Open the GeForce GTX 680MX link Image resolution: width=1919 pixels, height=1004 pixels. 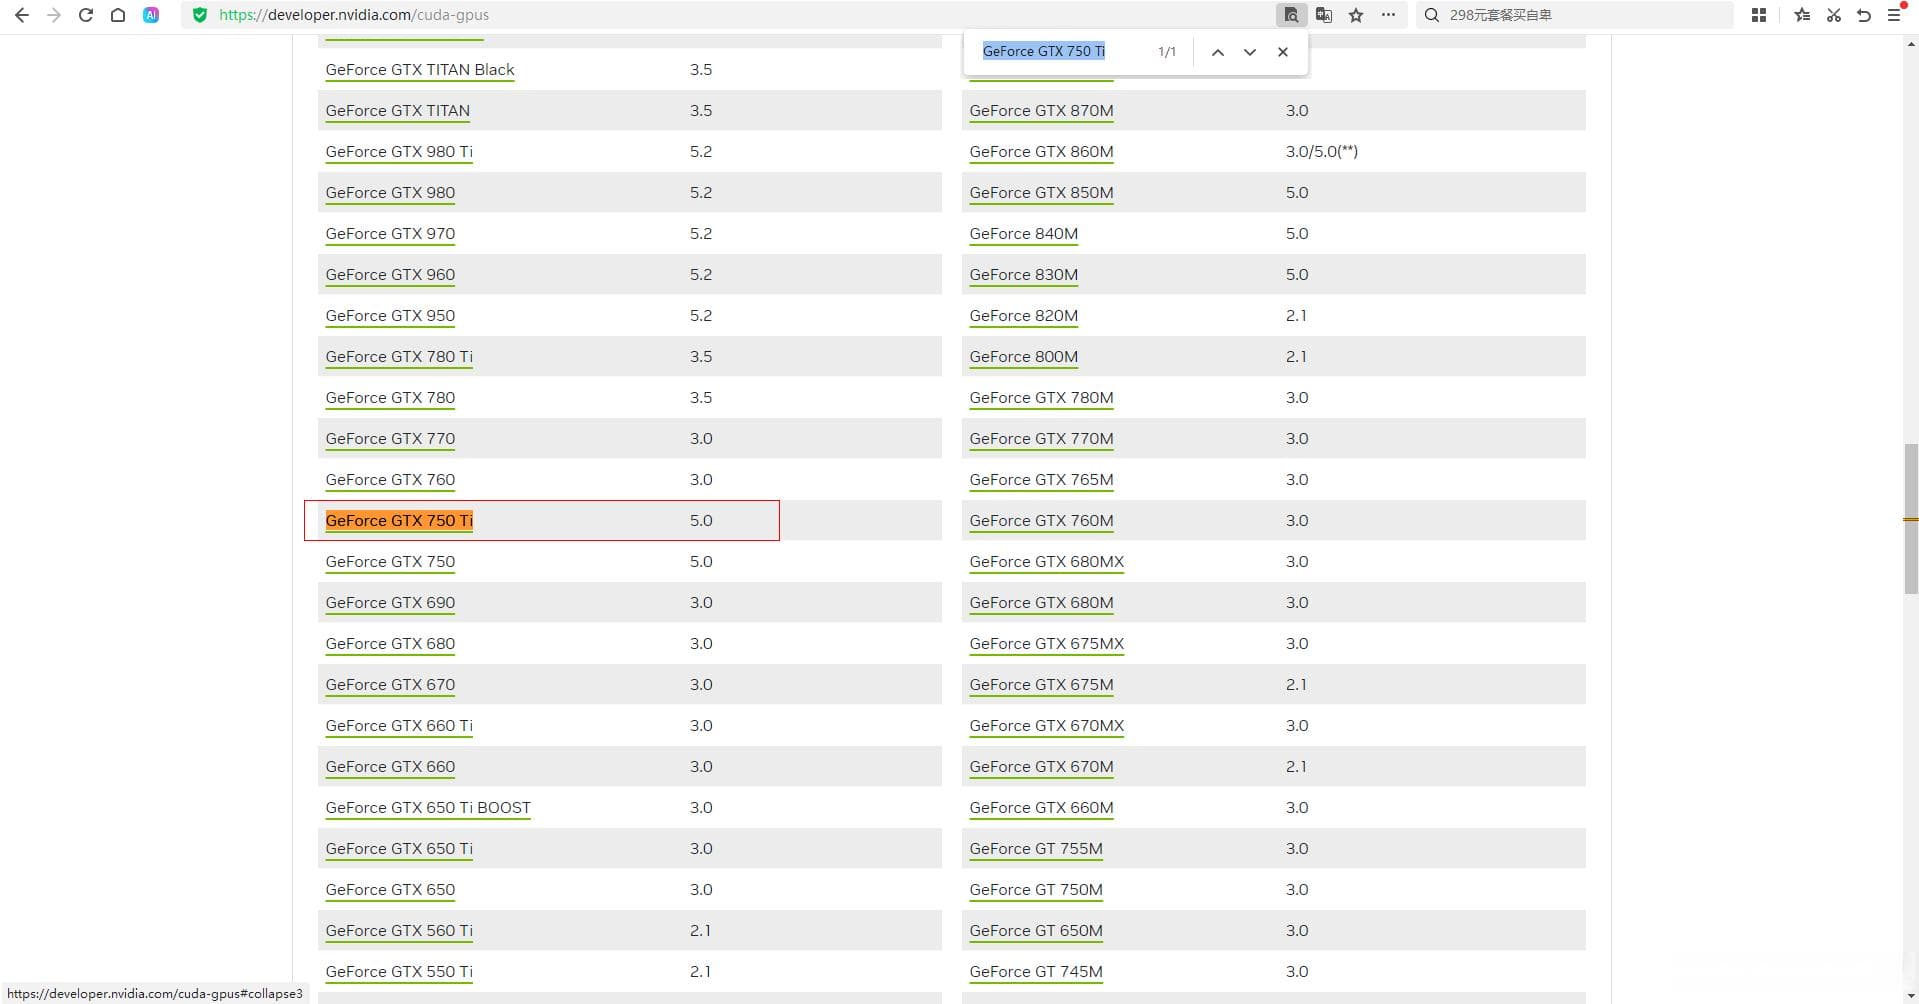(x=1047, y=561)
